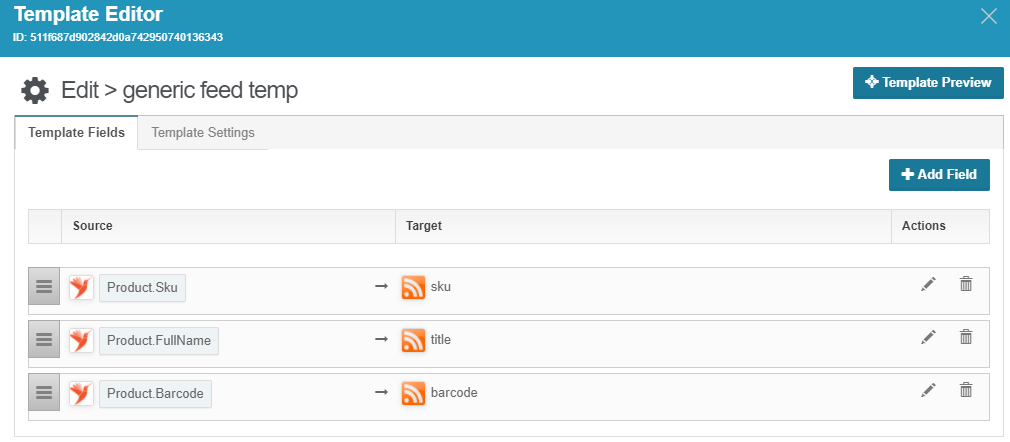1010x442 pixels.
Task: Click the 'Edit > generic feed temp' heading
Action: (180, 91)
